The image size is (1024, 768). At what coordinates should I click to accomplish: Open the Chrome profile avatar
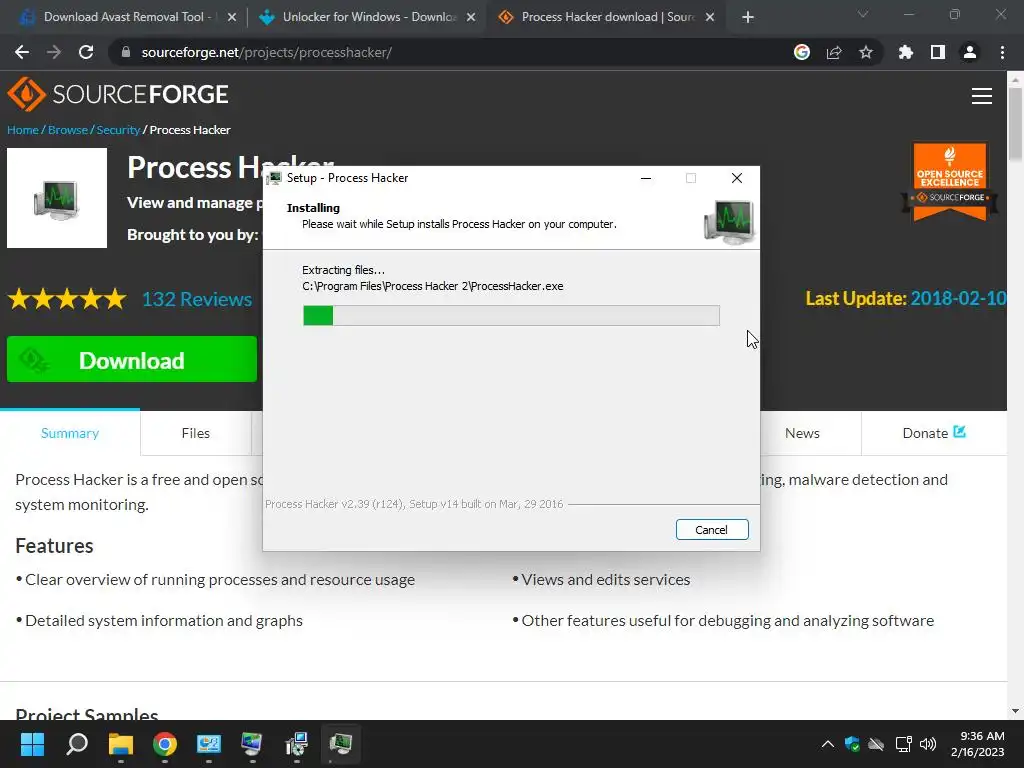(970, 52)
